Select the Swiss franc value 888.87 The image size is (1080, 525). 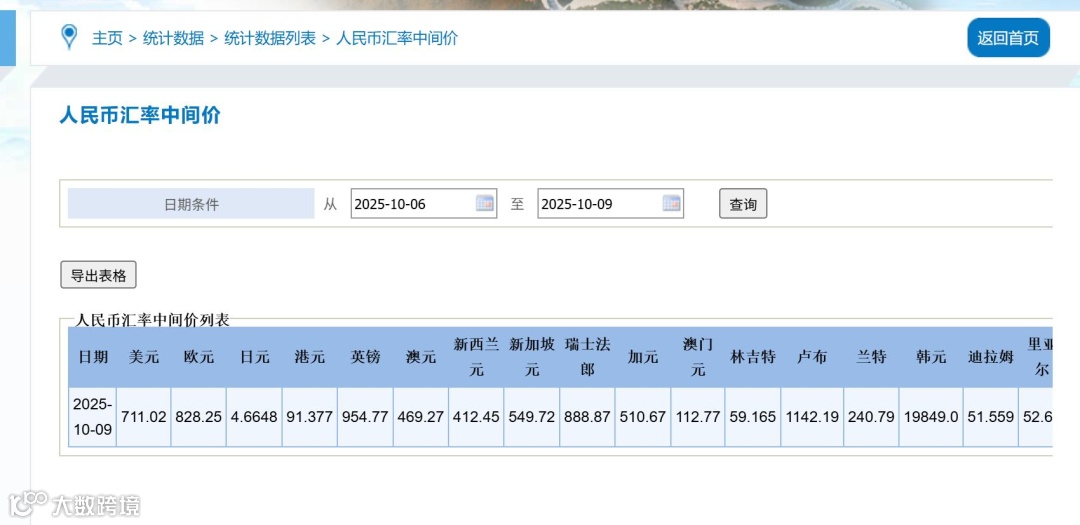pos(587,417)
